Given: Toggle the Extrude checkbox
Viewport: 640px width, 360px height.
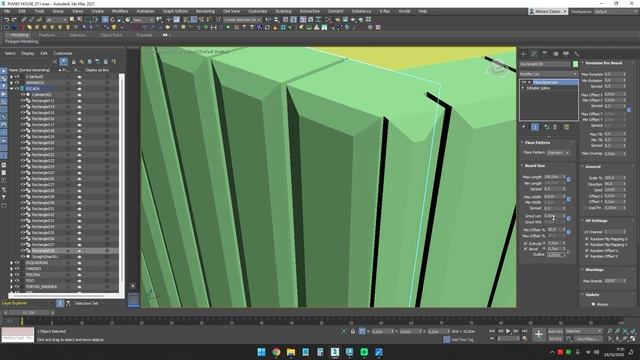Looking at the screenshot, I should pos(525,243).
